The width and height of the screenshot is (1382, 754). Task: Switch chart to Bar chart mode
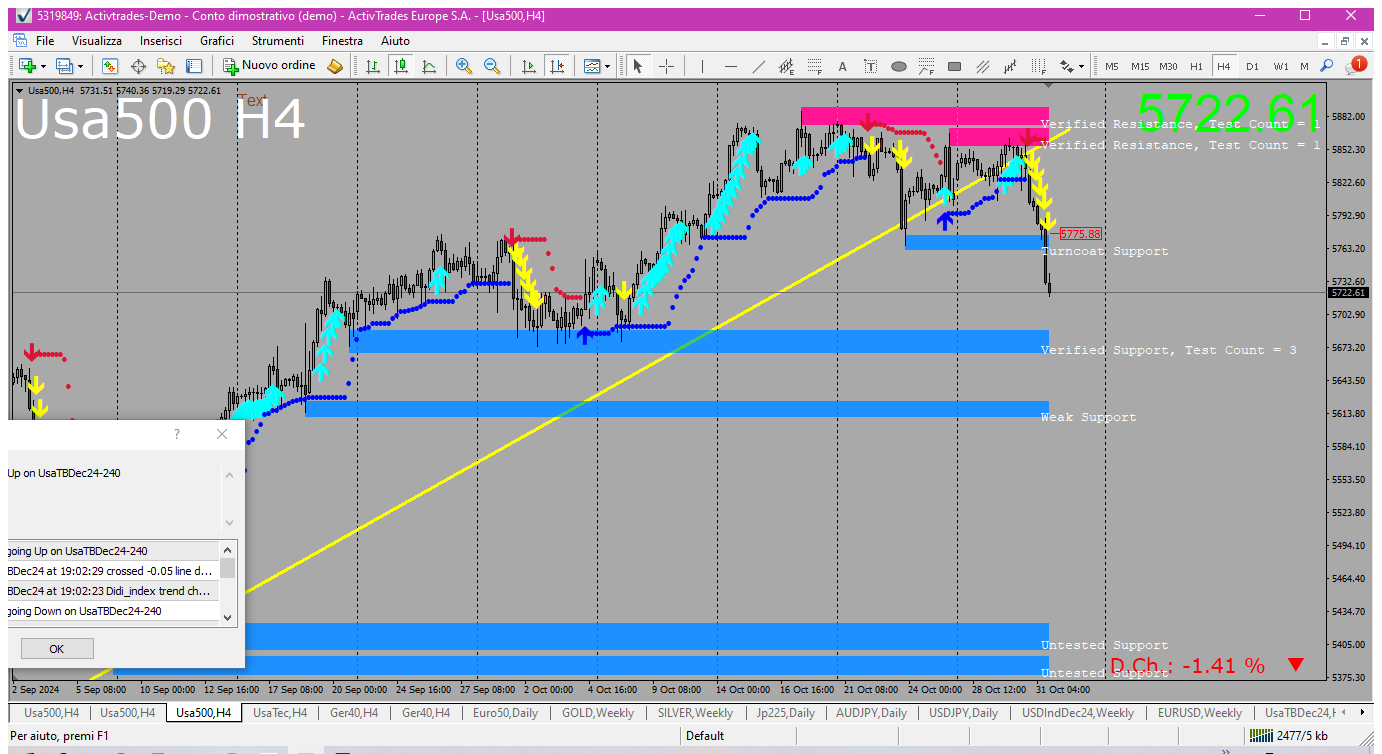pyautogui.click(x=373, y=66)
